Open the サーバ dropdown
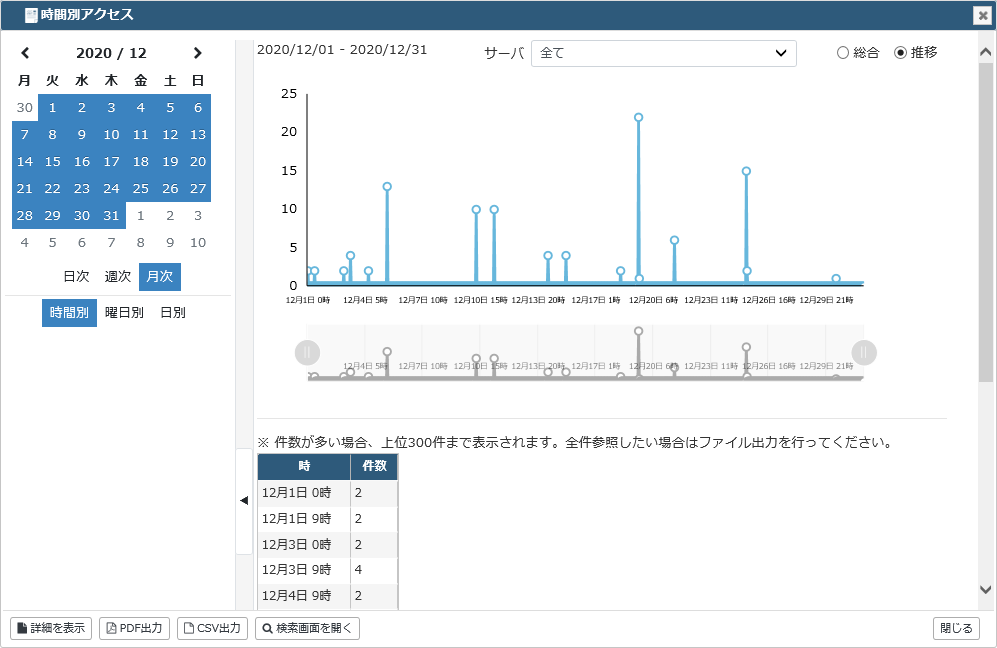This screenshot has width=997, height=648. pos(663,53)
